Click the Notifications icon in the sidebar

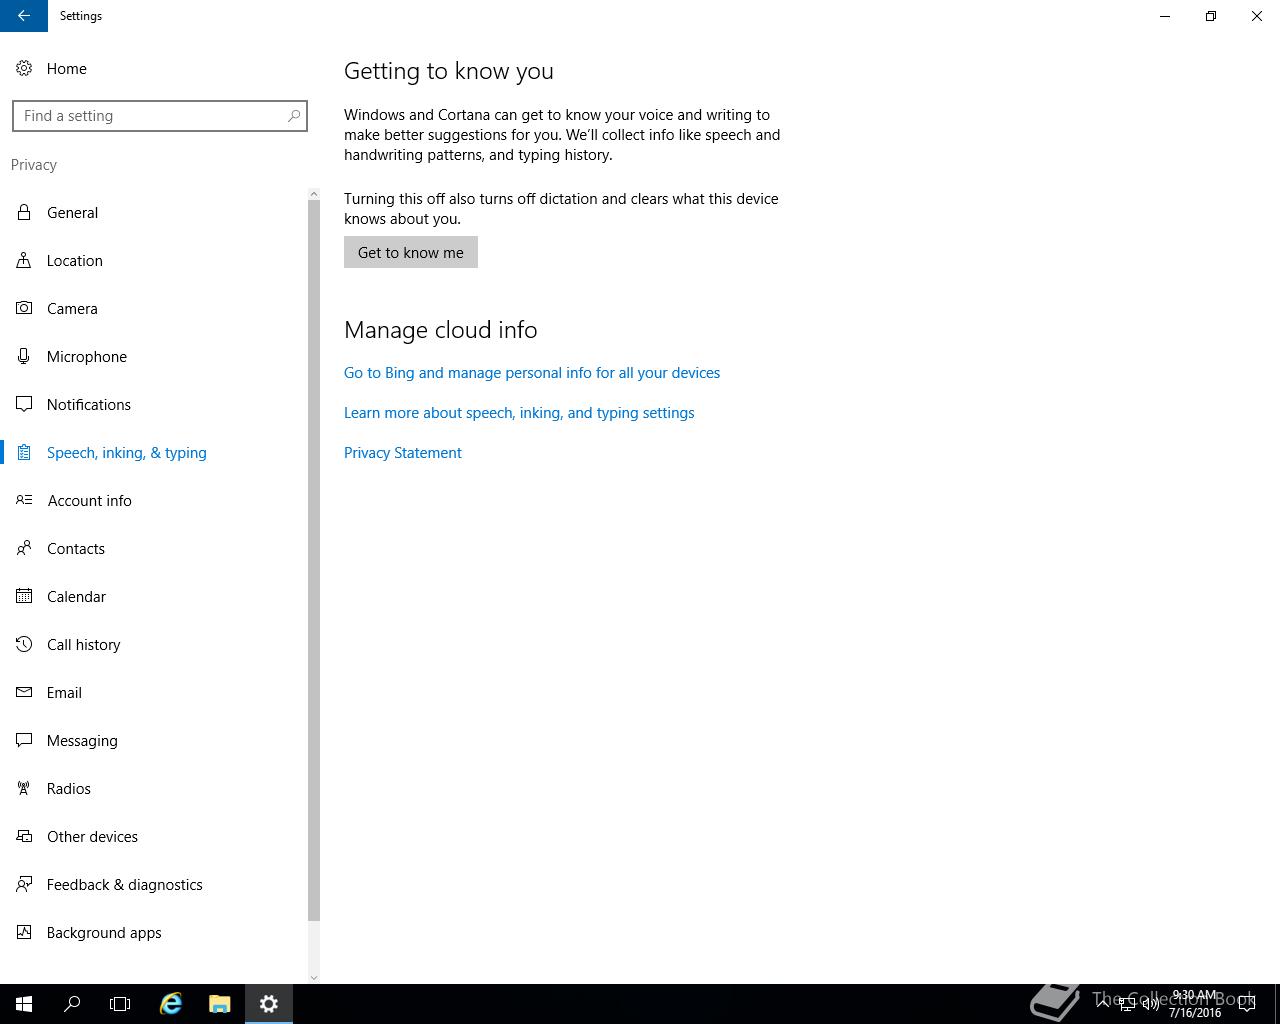click(24, 404)
